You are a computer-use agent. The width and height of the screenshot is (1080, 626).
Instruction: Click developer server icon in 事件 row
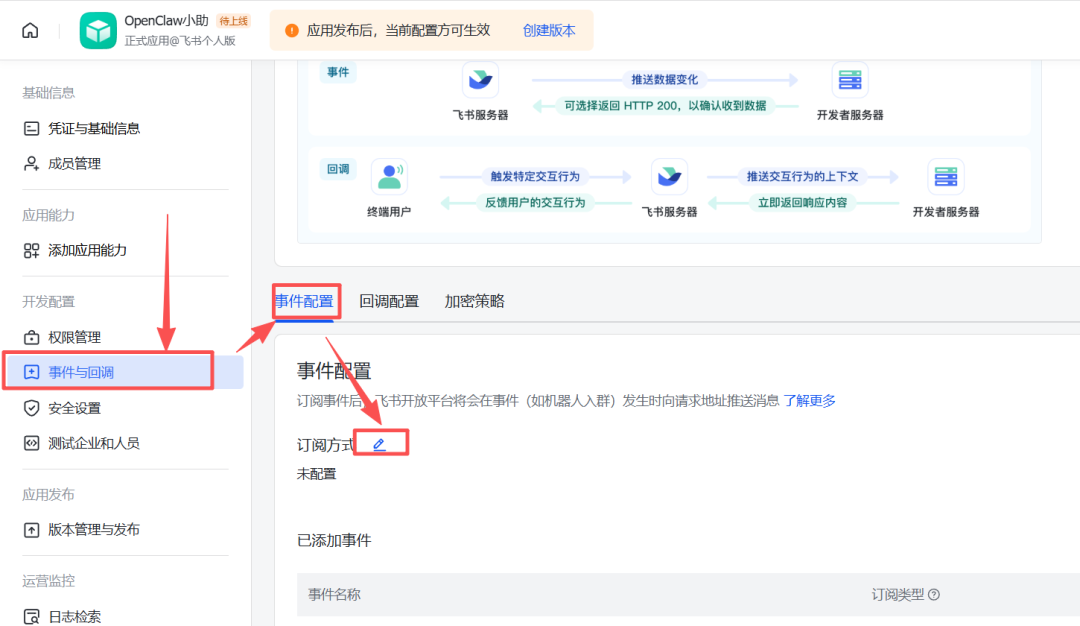coord(850,80)
